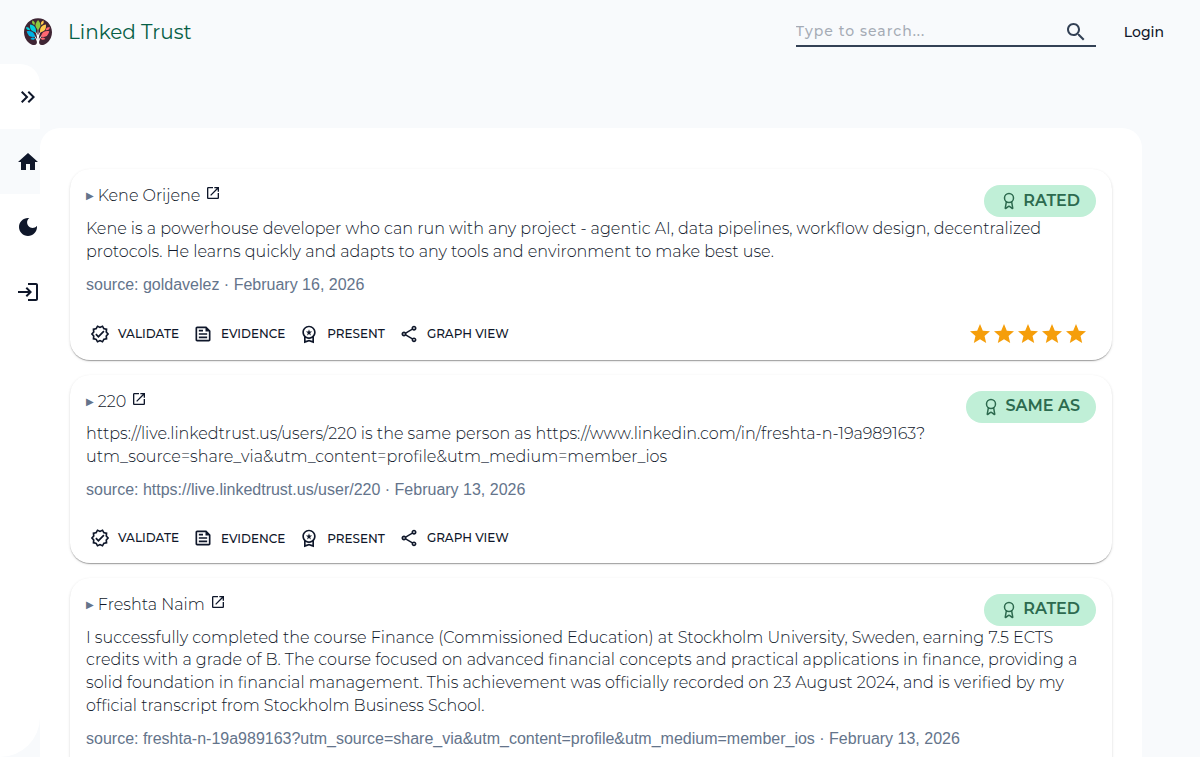The height and width of the screenshot is (757, 1200).
Task: Click the fifth star rating on Kene's claim
Action: point(1076,334)
